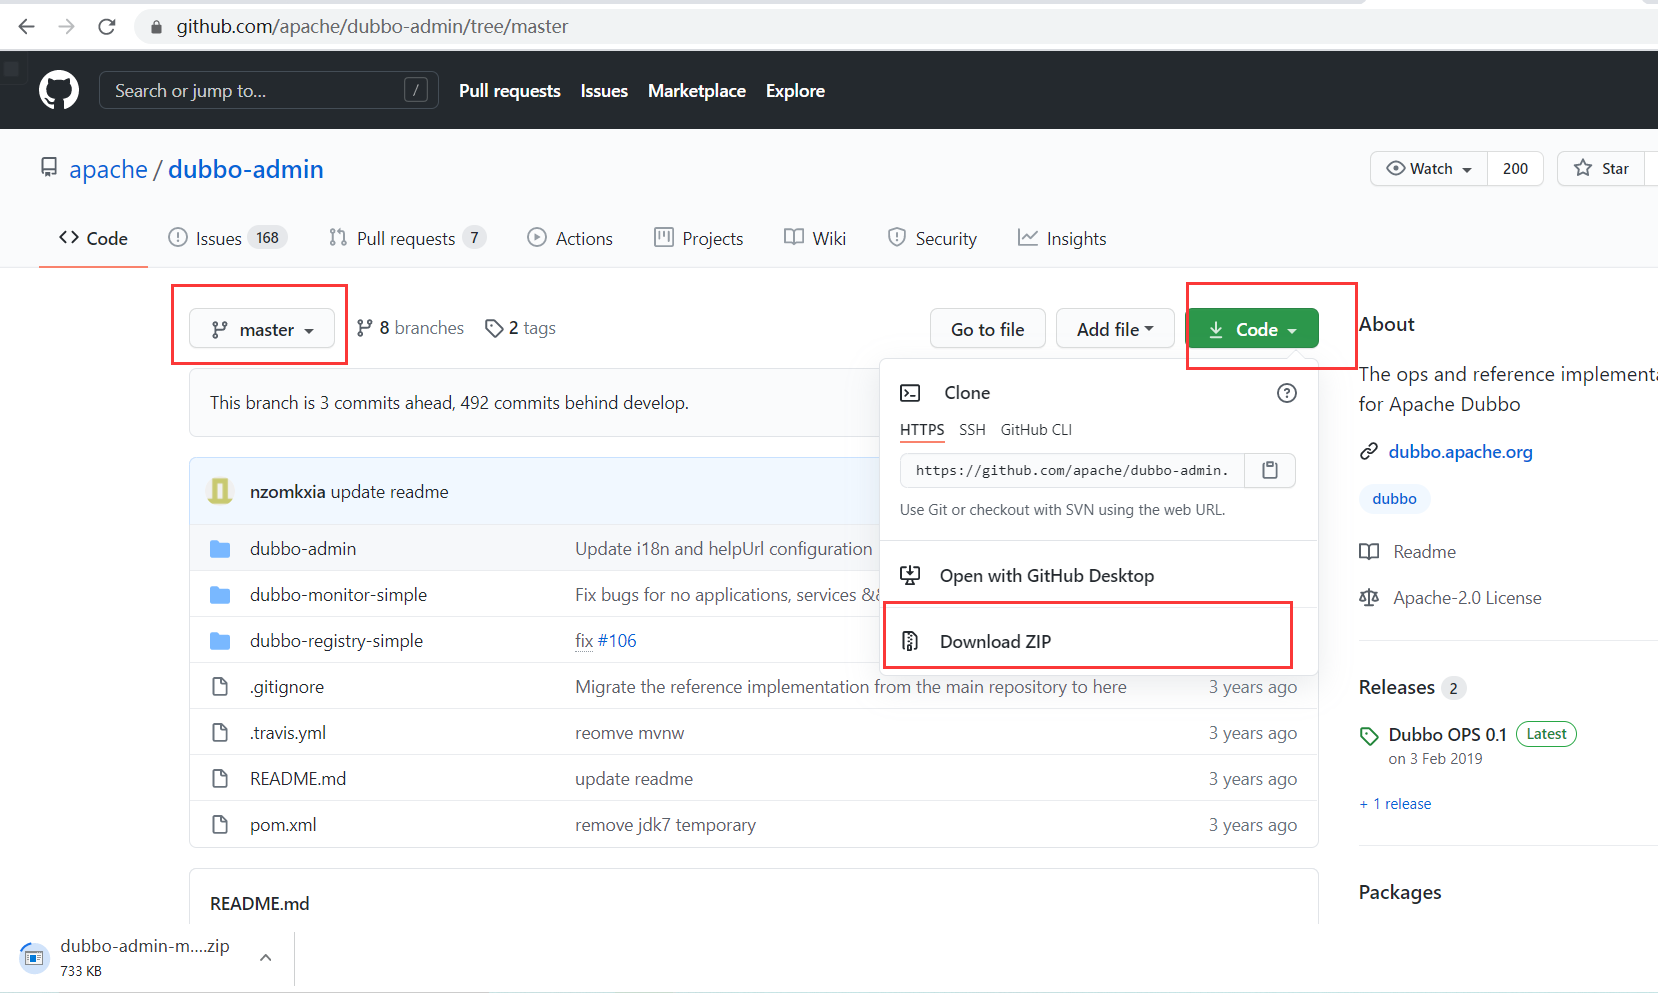
Task: Focus the Search or jump to field
Action: click(x=268, y=90)
